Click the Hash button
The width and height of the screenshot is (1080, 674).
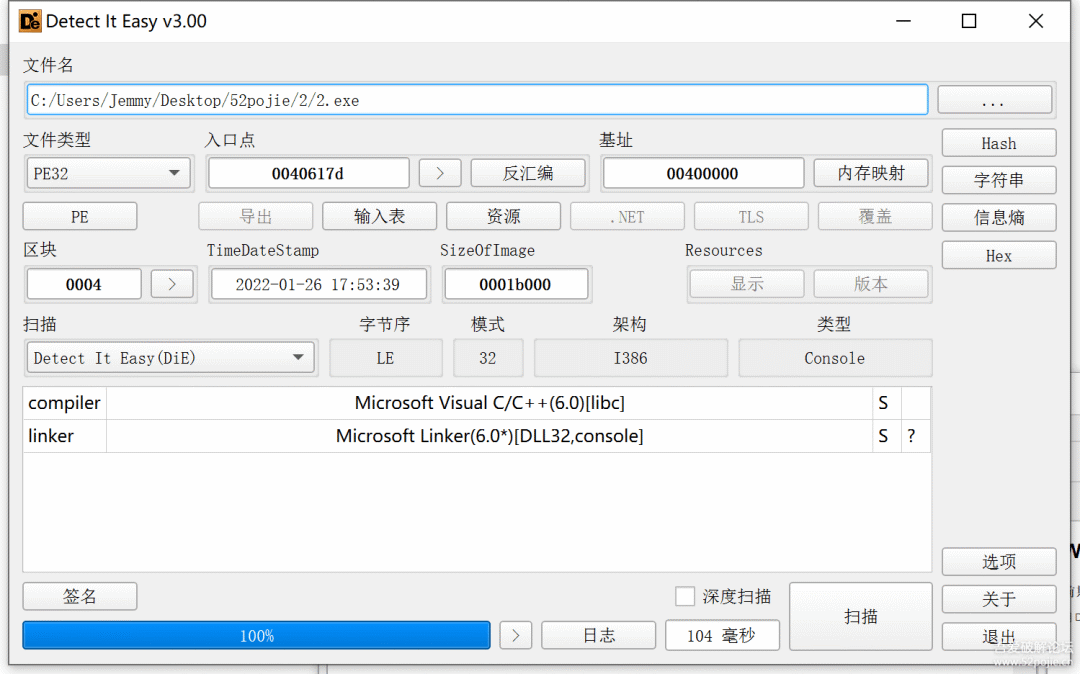point(998,143)
